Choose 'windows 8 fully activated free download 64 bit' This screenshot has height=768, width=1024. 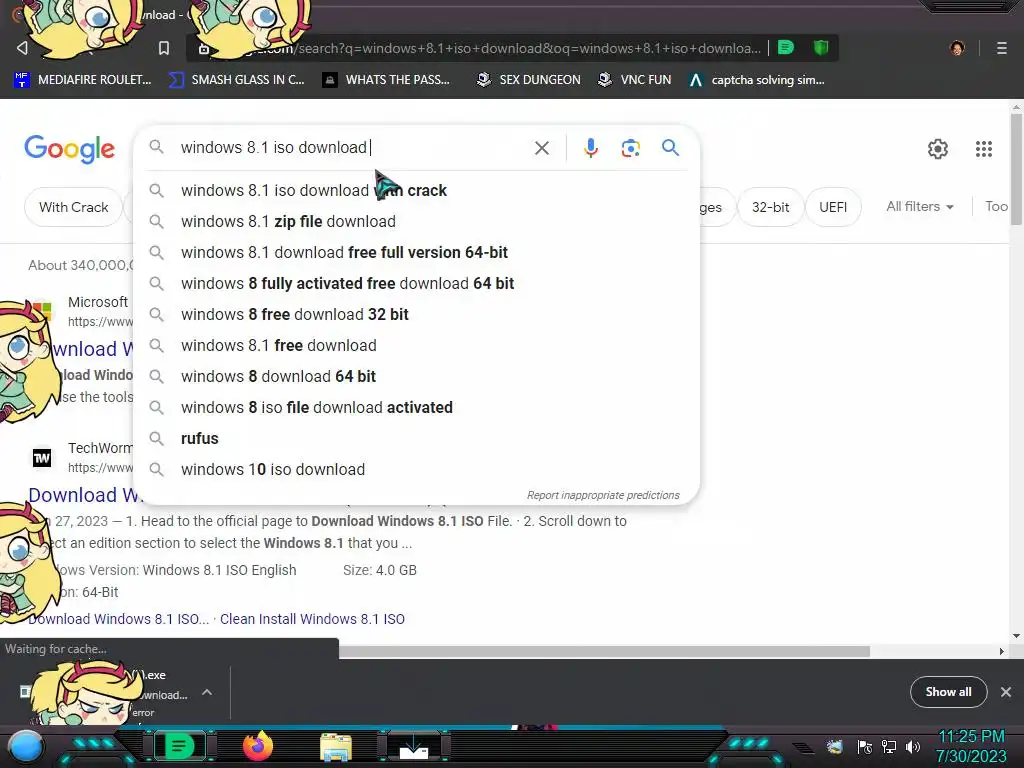417,283
